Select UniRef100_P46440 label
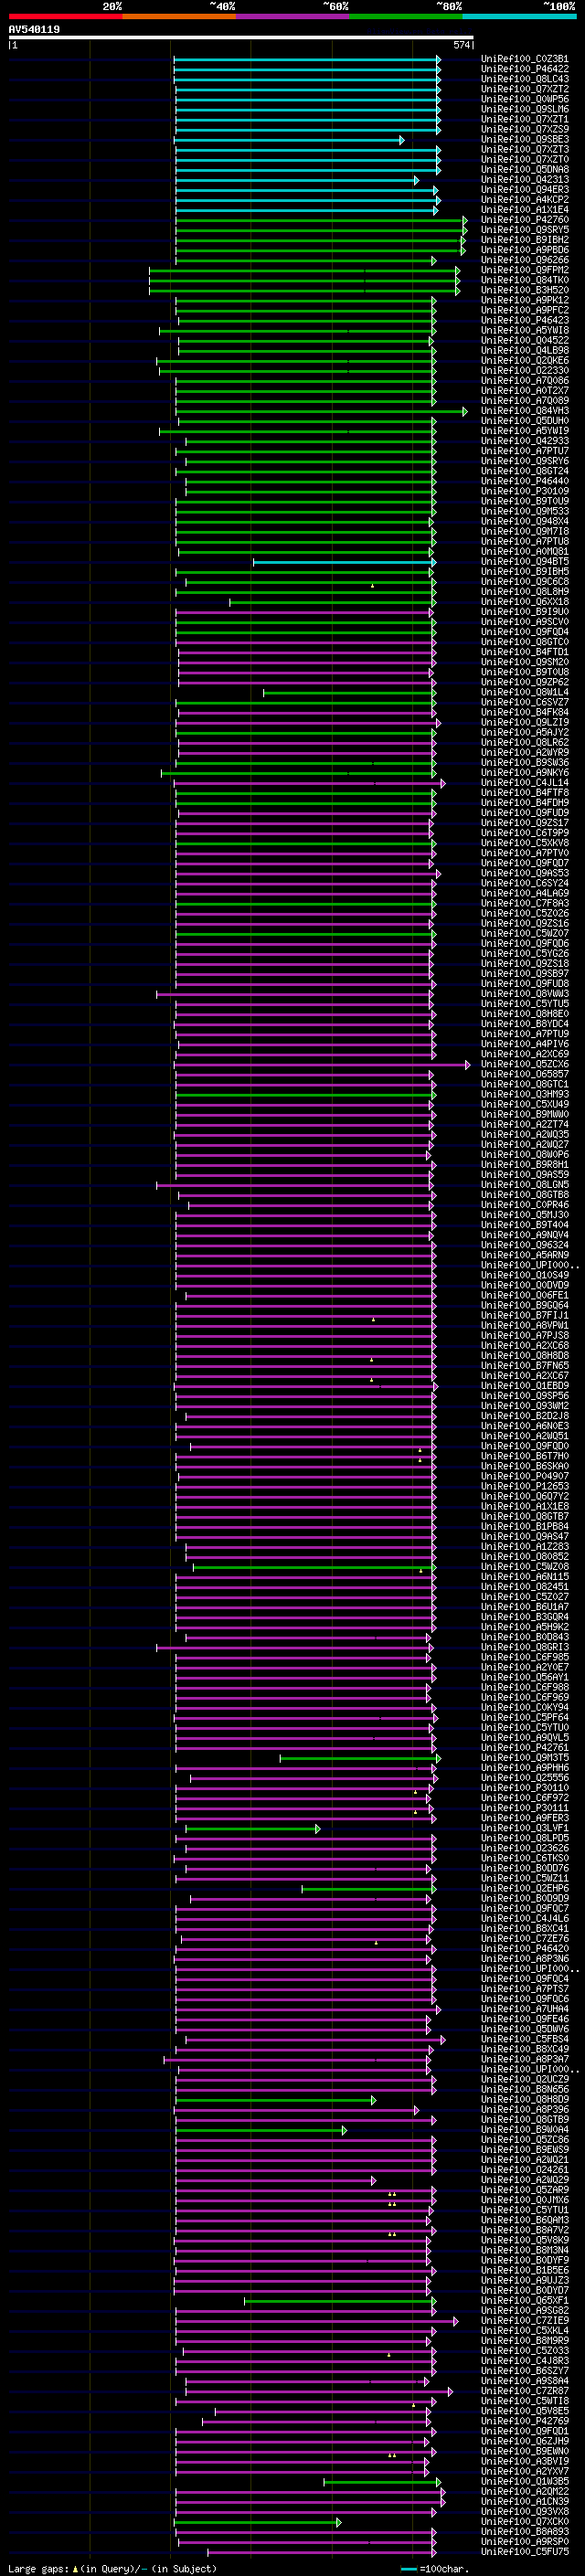This screenshot has width=585, height=2576. click(x=525, y=481)
